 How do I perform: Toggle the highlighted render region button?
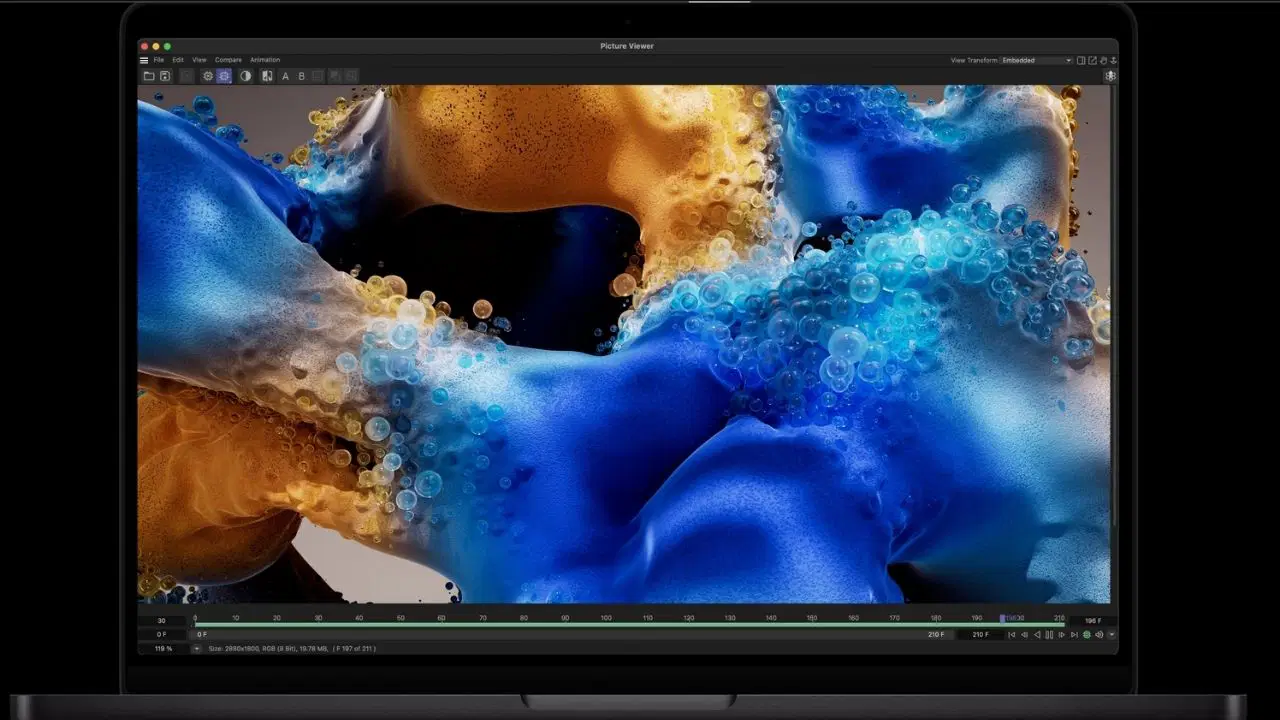point(224,76)
